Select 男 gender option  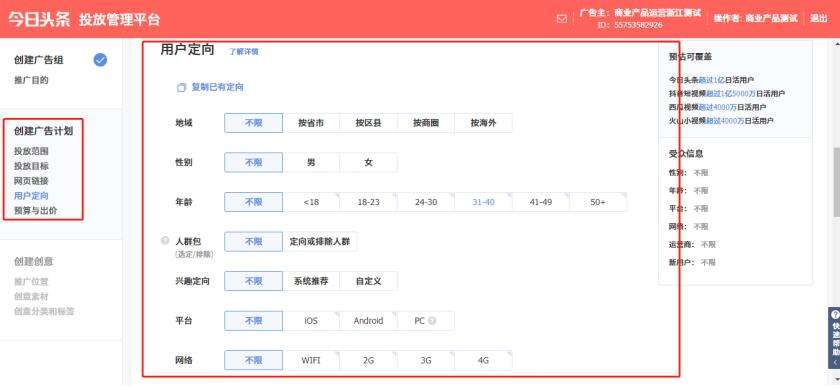coord(311,162)
